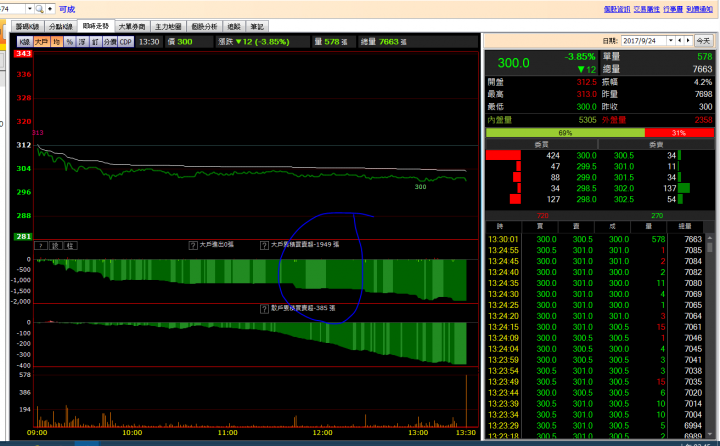Click the red 31% outer volume bar
This screenshot has height=446, width=720.
(679, 133)
